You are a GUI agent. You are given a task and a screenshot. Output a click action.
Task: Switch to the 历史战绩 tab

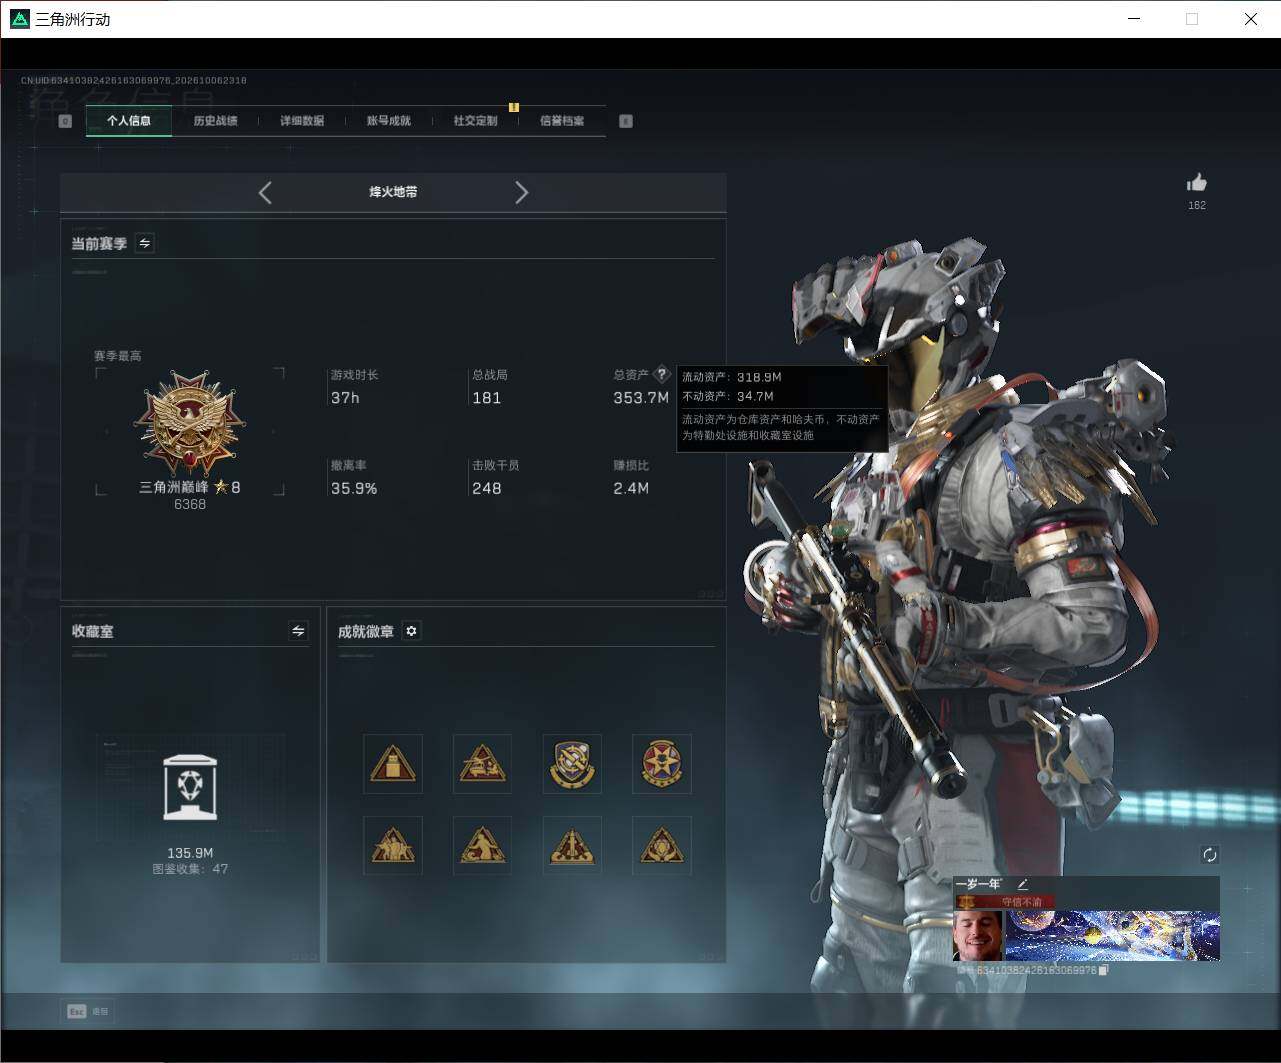[x=215, y=121]
